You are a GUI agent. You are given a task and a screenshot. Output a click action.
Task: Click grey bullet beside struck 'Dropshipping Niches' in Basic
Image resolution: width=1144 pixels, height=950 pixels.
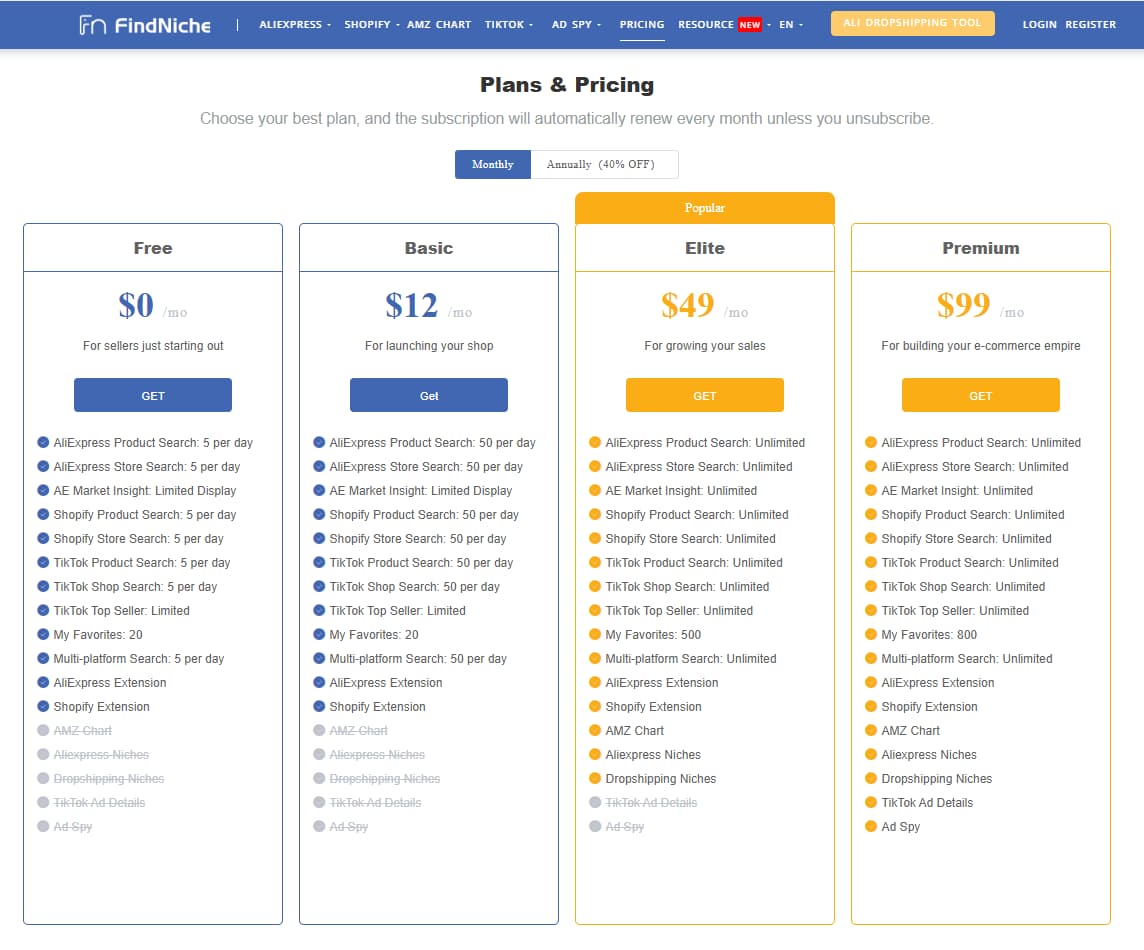click(319, 779)
